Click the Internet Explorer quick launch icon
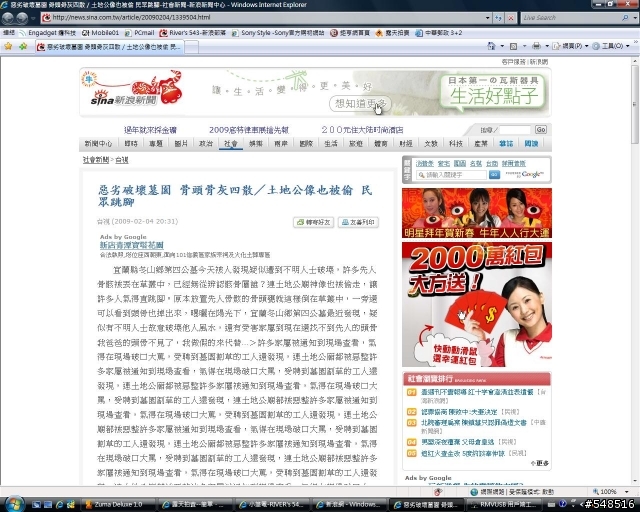The width and height of the screenshot is (640, 512). pyautogui.click(x=59, y=505)
